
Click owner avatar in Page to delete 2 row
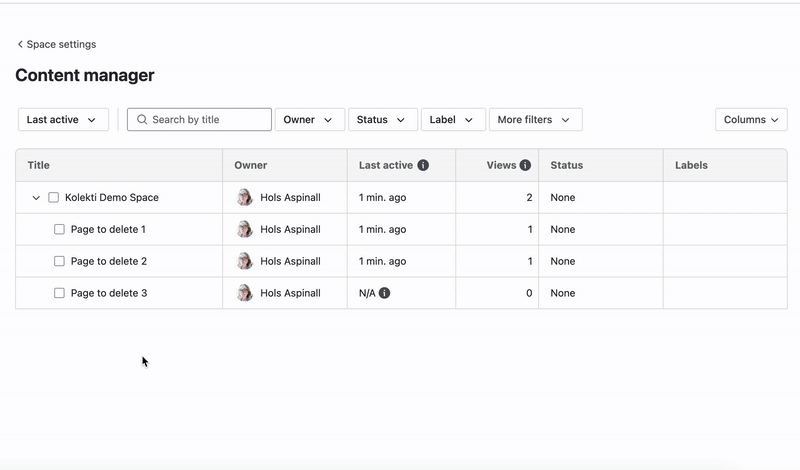(x=245, y=261)
